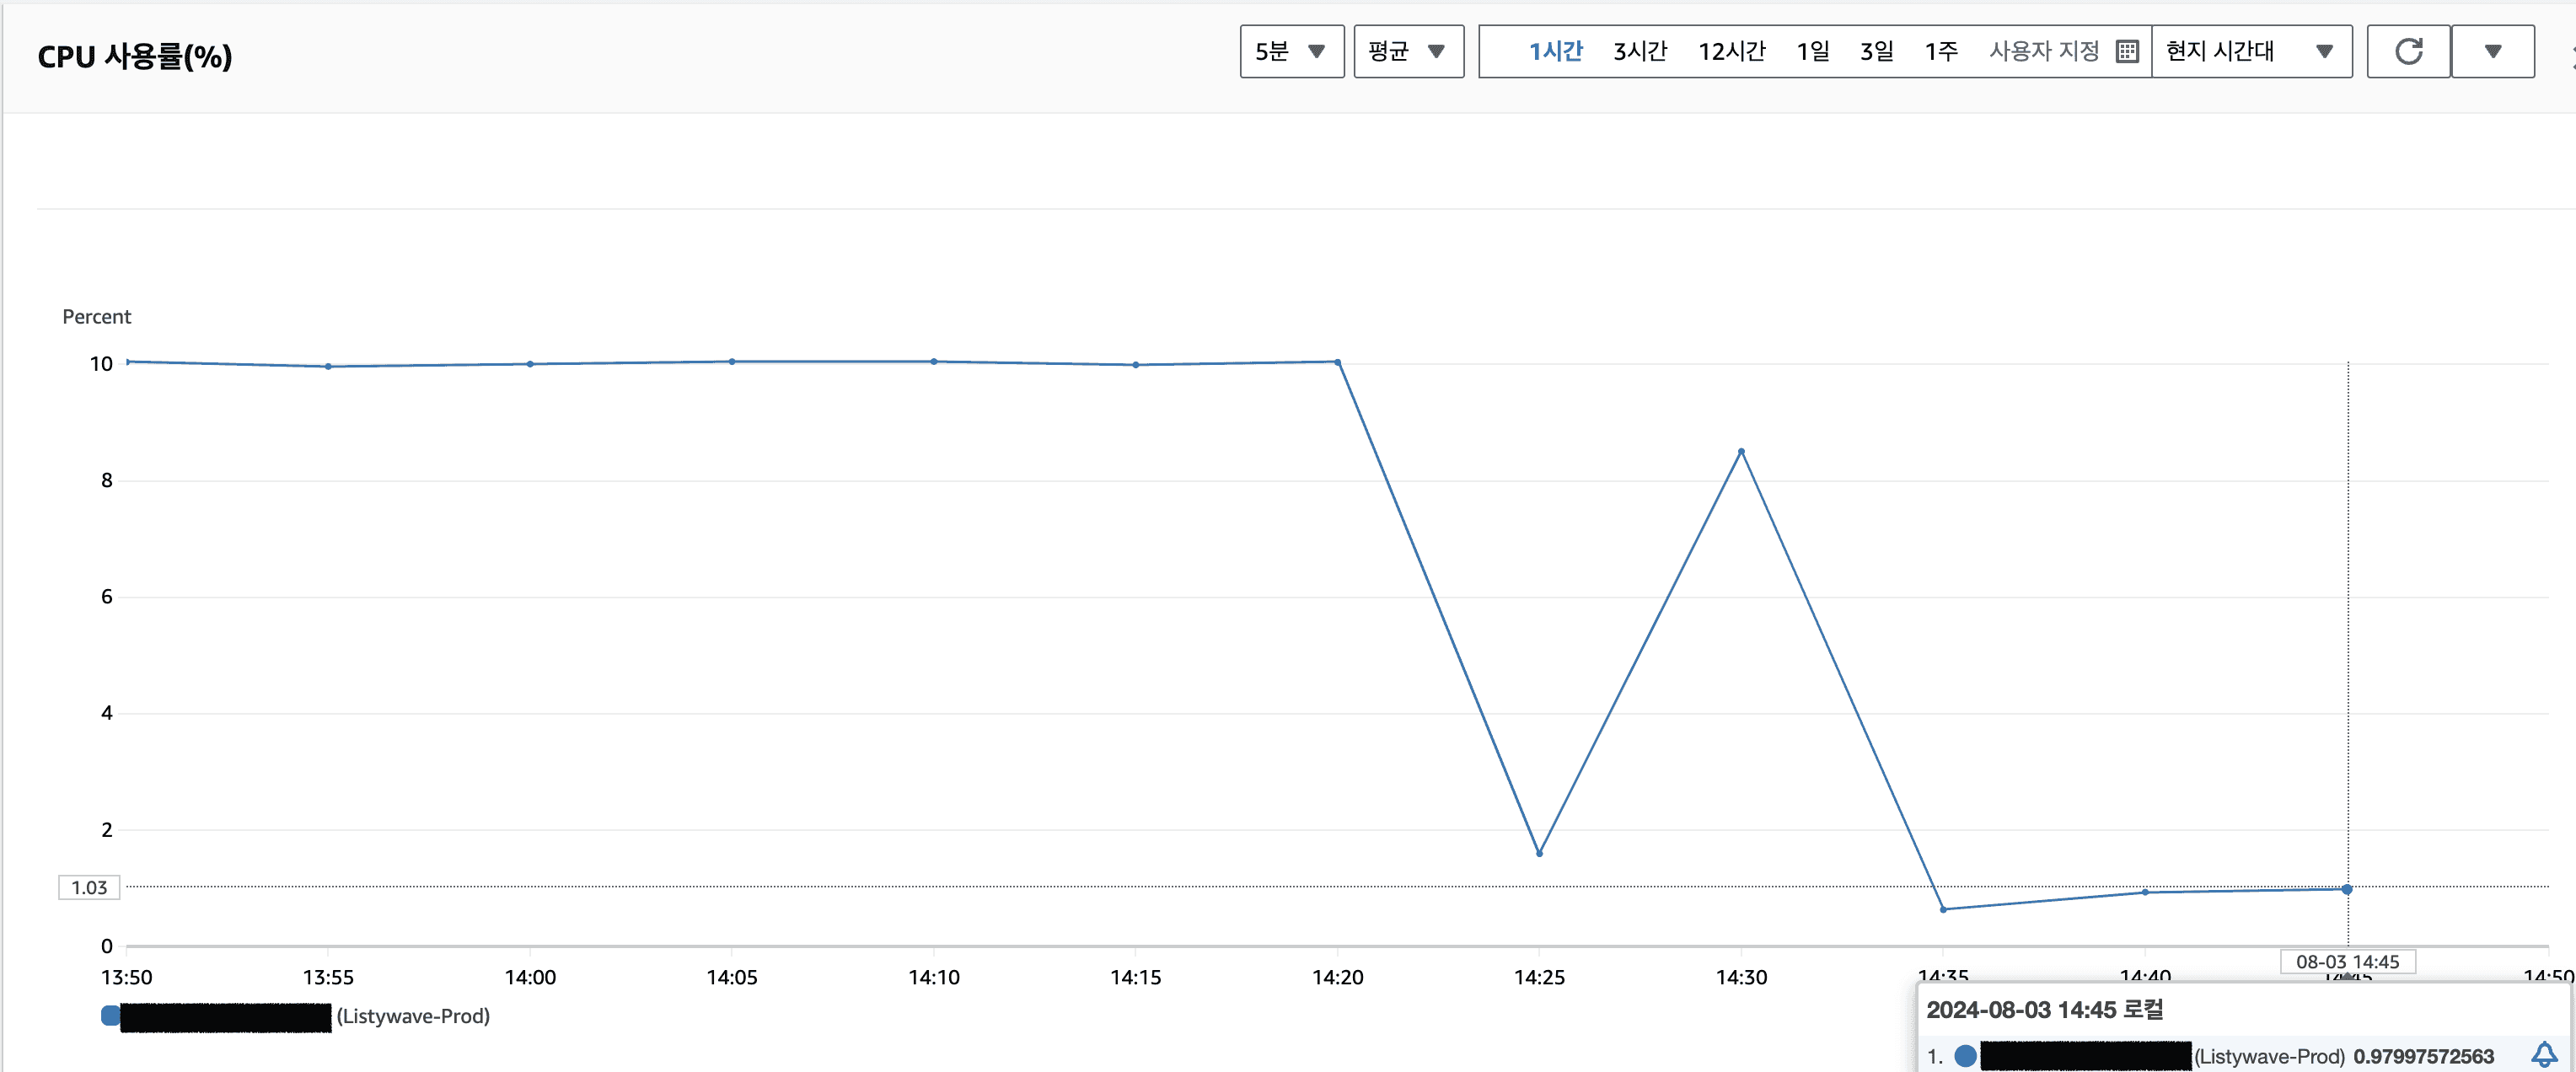Screen dimensions: 2576x1072
Task: Switch to the 12시간 time range
Action: pos(1731,51)
